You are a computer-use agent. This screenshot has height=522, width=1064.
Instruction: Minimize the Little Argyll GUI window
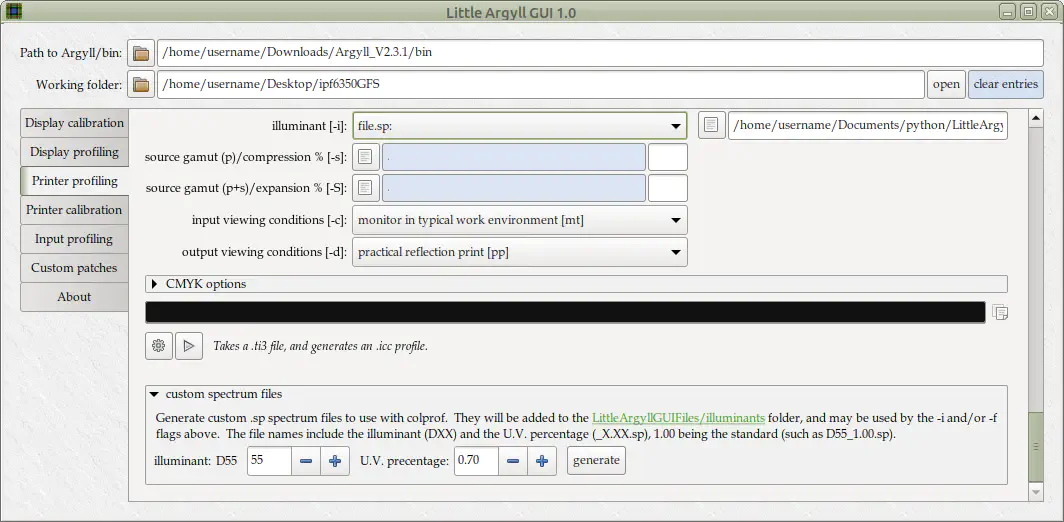click(x=1009, y=12)
